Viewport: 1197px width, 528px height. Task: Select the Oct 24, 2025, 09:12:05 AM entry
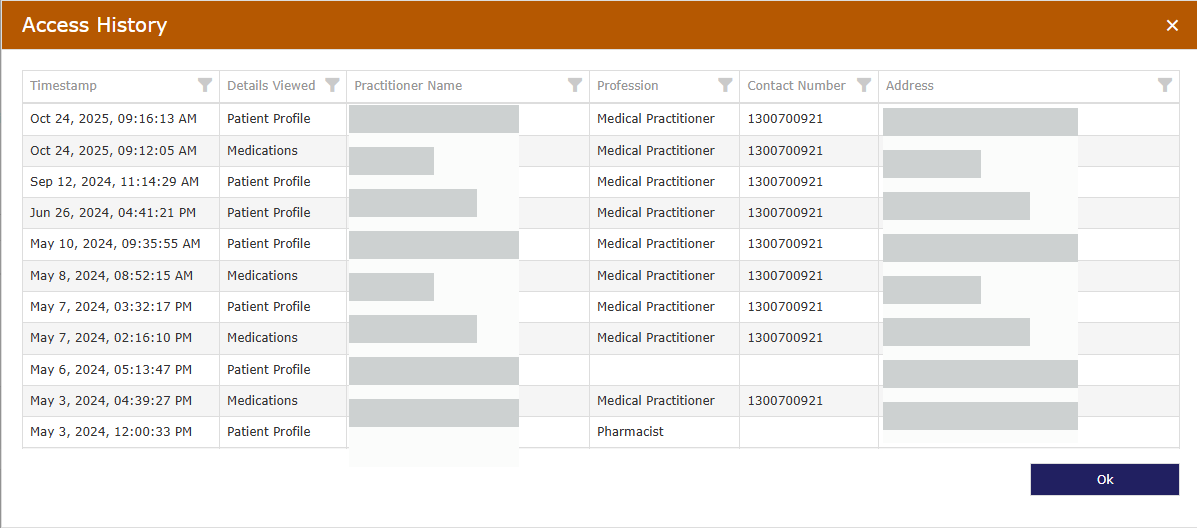pyautogui.click(x=113, y=151)
